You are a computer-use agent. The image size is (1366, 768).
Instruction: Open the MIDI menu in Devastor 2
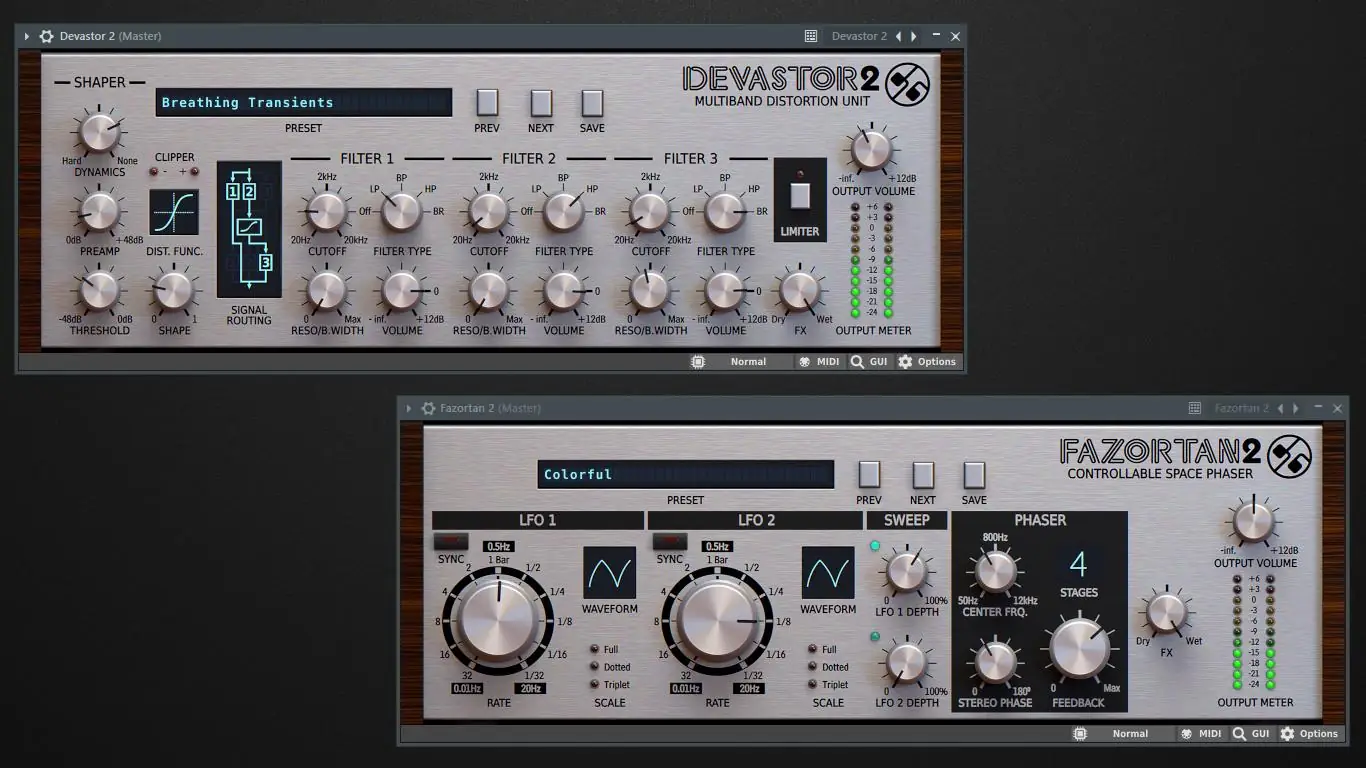[818, 362]
